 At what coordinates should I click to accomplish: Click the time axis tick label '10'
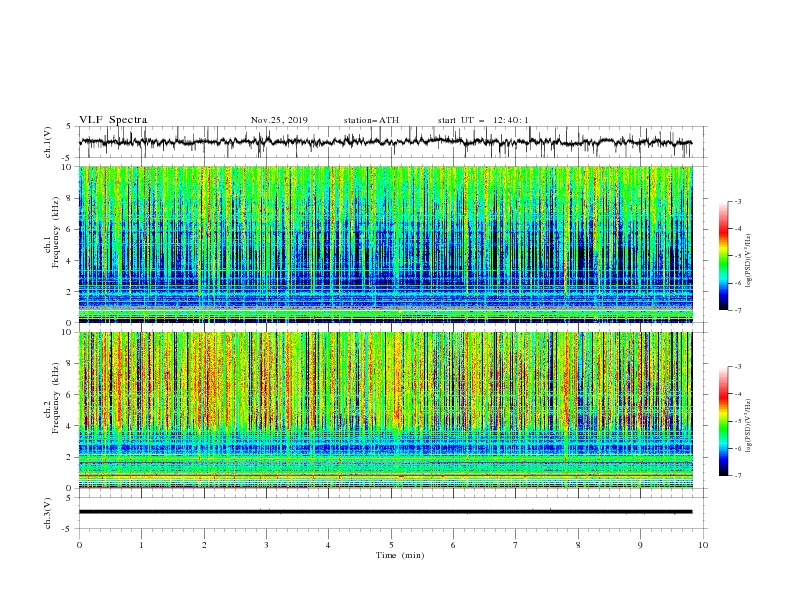pos(703,545)
